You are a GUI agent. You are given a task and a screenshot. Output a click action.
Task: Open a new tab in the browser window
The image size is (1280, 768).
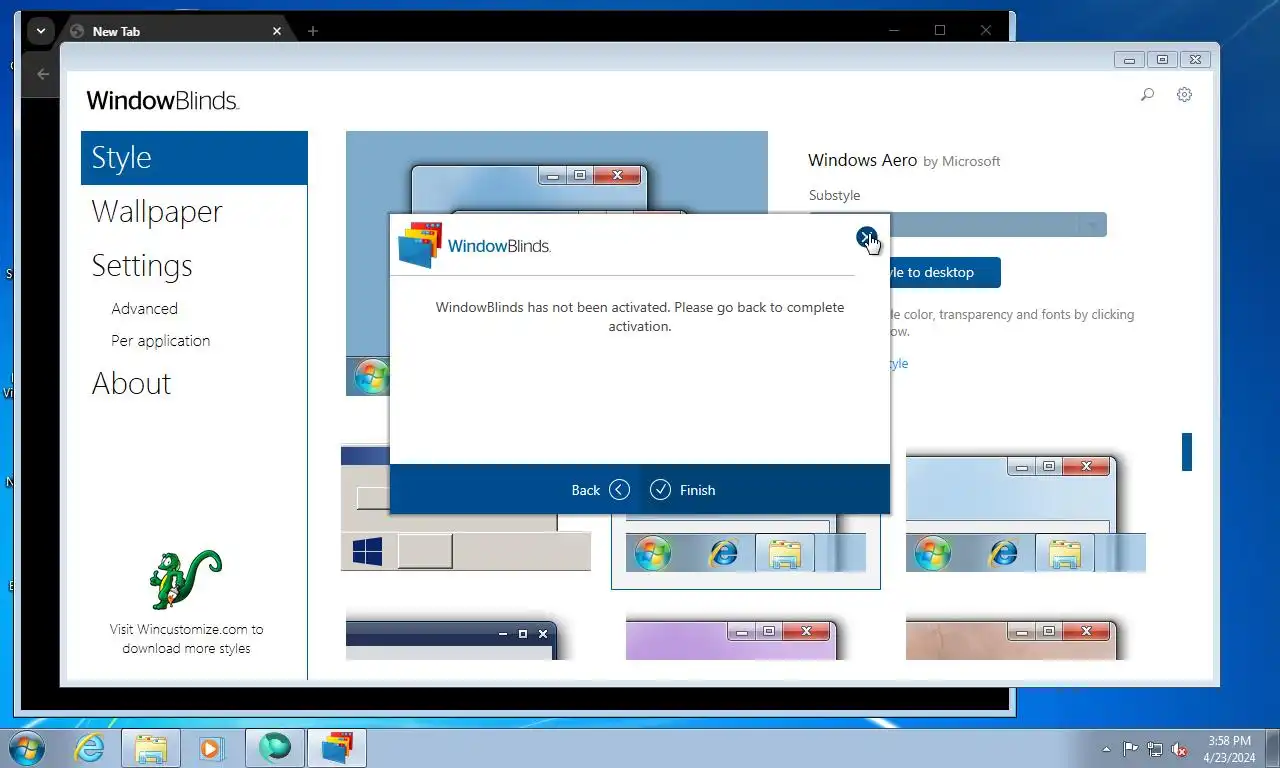[313, 31]
